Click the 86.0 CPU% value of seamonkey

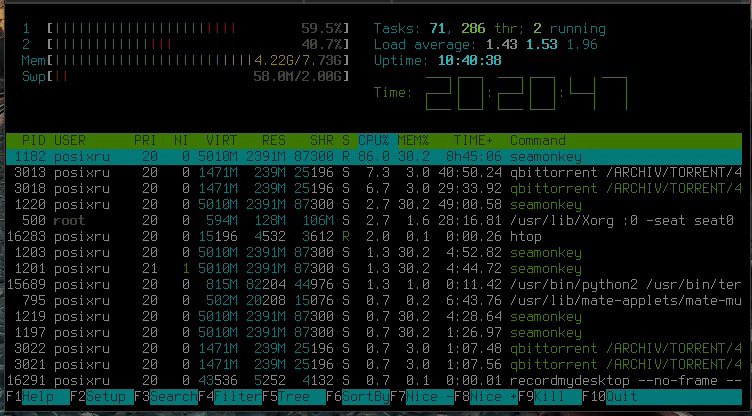pos(374,156)
